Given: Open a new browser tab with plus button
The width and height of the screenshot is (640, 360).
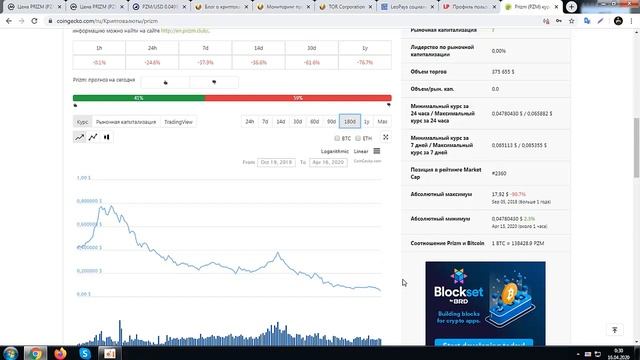Looking at the screenshot, I should [571, 7].
